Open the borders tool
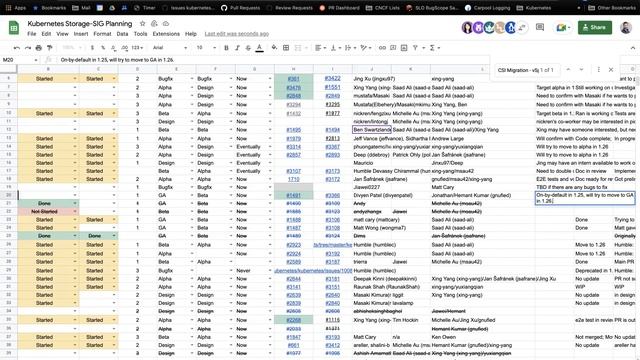 286,48
